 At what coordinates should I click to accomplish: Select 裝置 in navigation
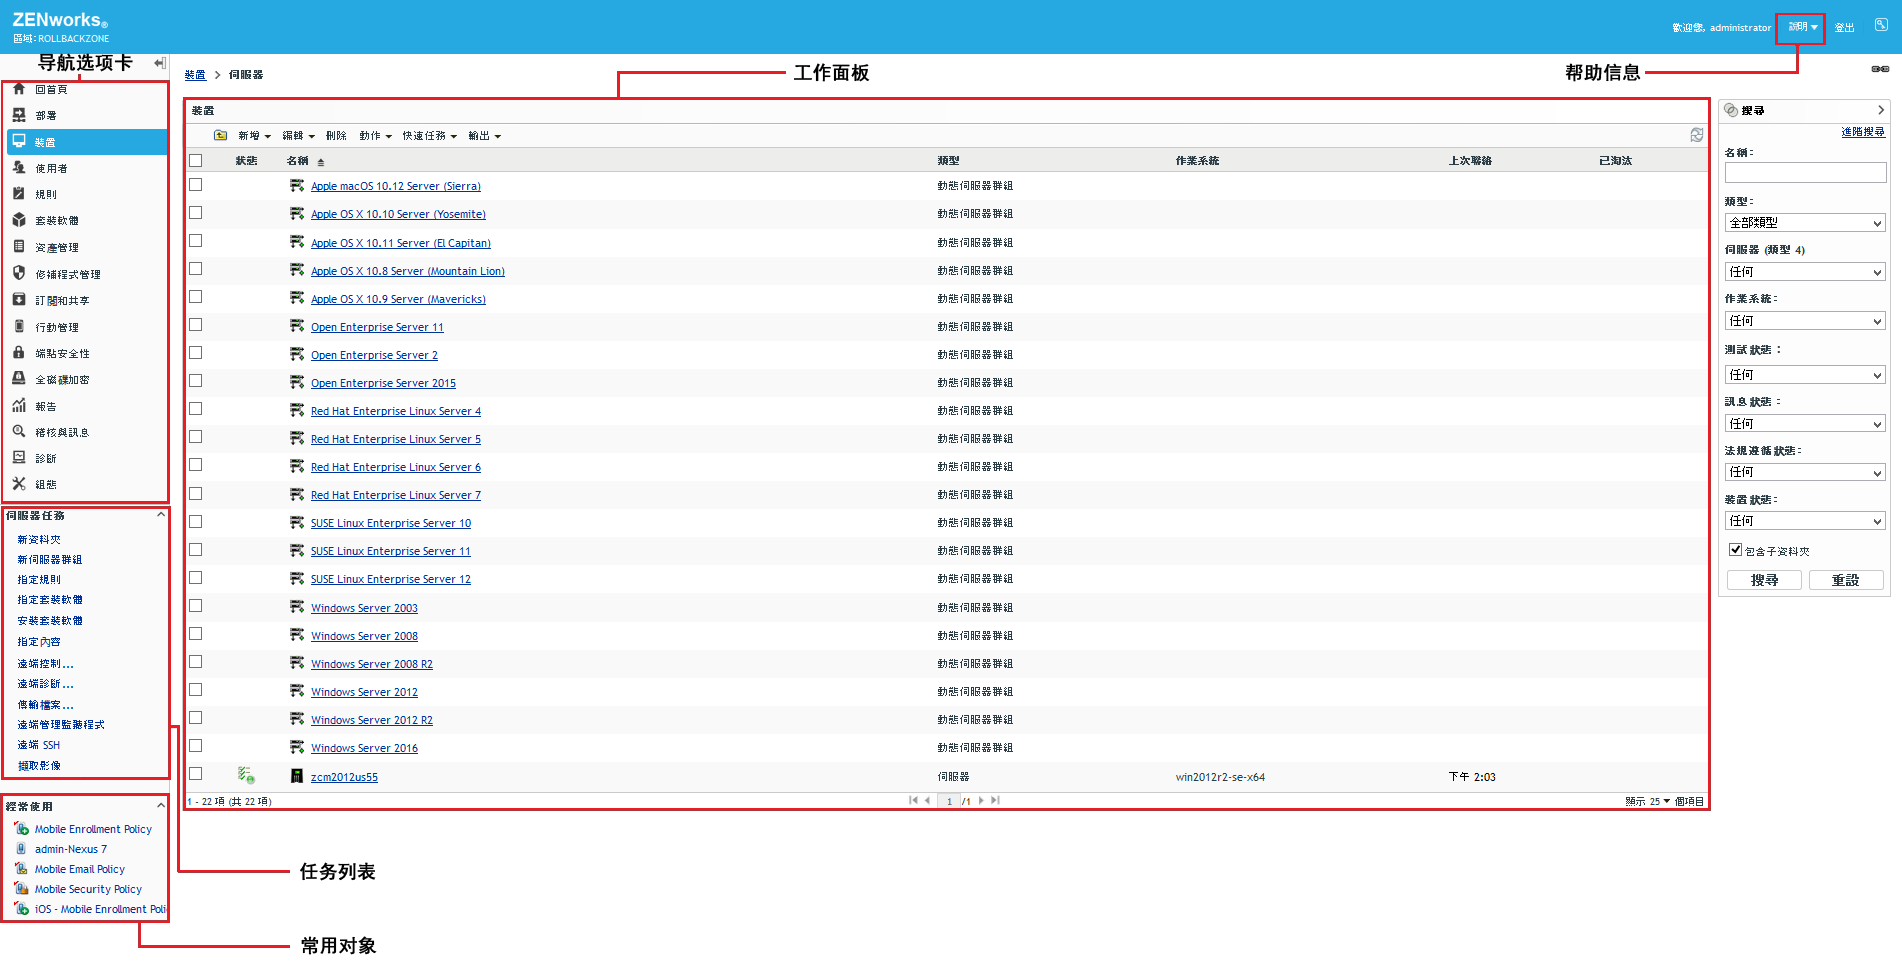point(87,142)
